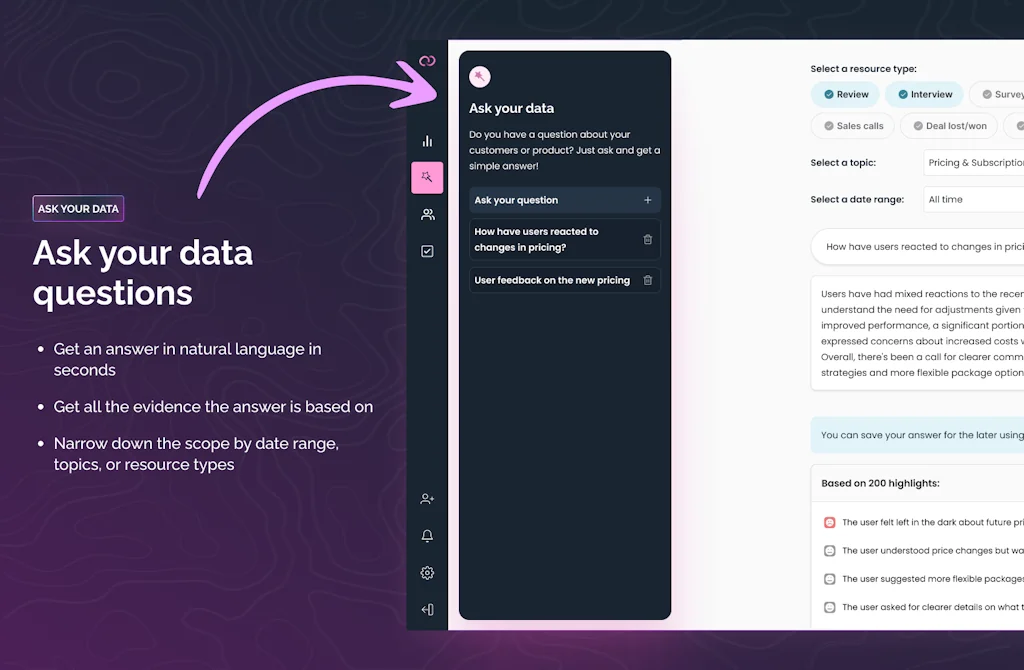Select the magic wand Ask your data tool
This screenshot has width=1024, height=670.
(x=427, y=177)
